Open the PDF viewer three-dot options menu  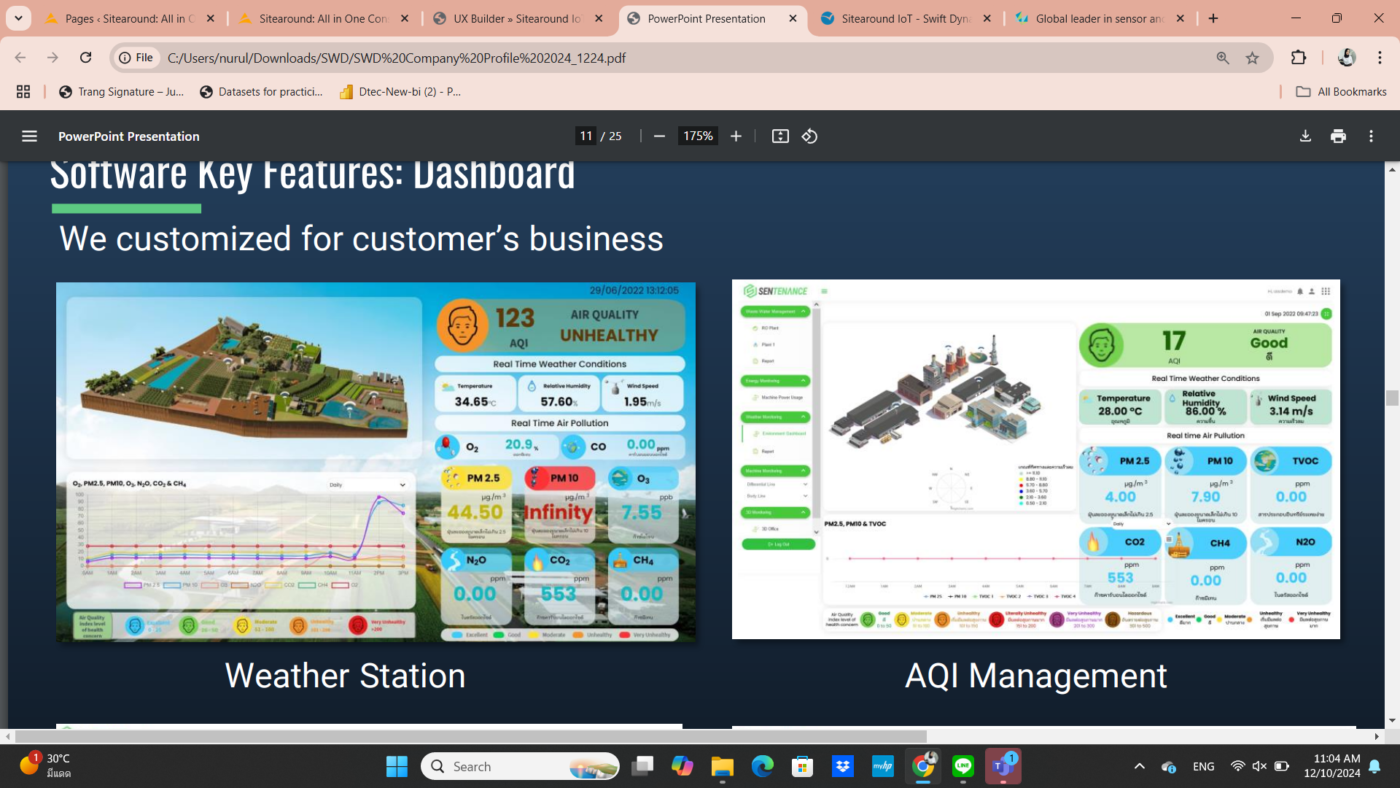point(1371,135)
